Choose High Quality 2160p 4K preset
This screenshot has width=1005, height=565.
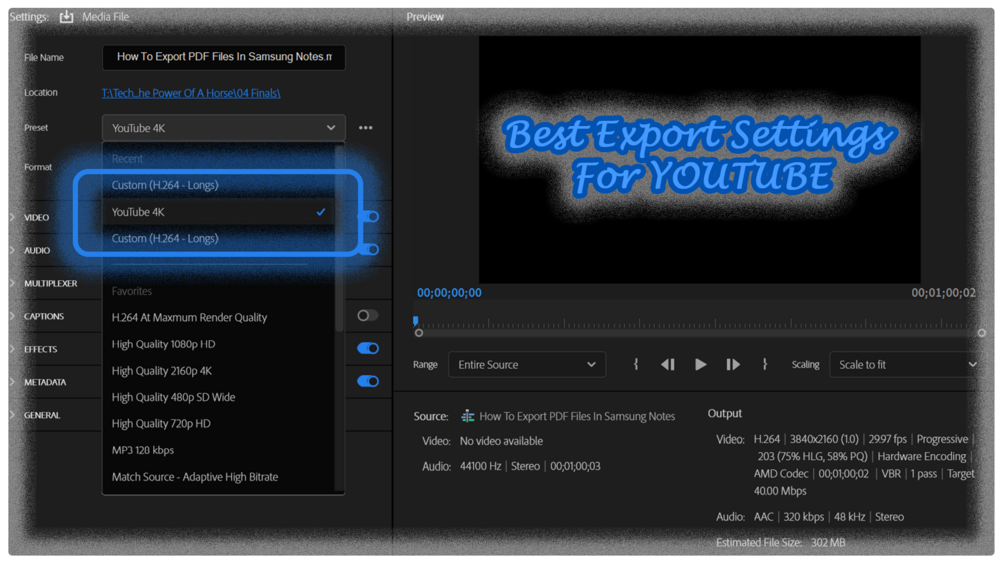coord(219,371)
